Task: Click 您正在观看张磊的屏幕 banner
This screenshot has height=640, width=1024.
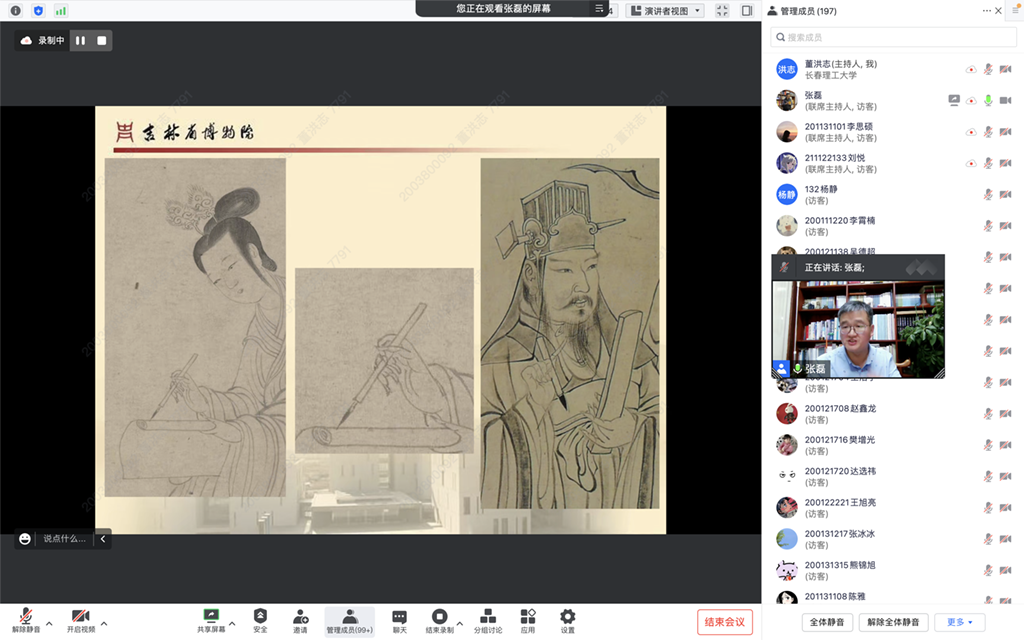Action: coord(503,8)
